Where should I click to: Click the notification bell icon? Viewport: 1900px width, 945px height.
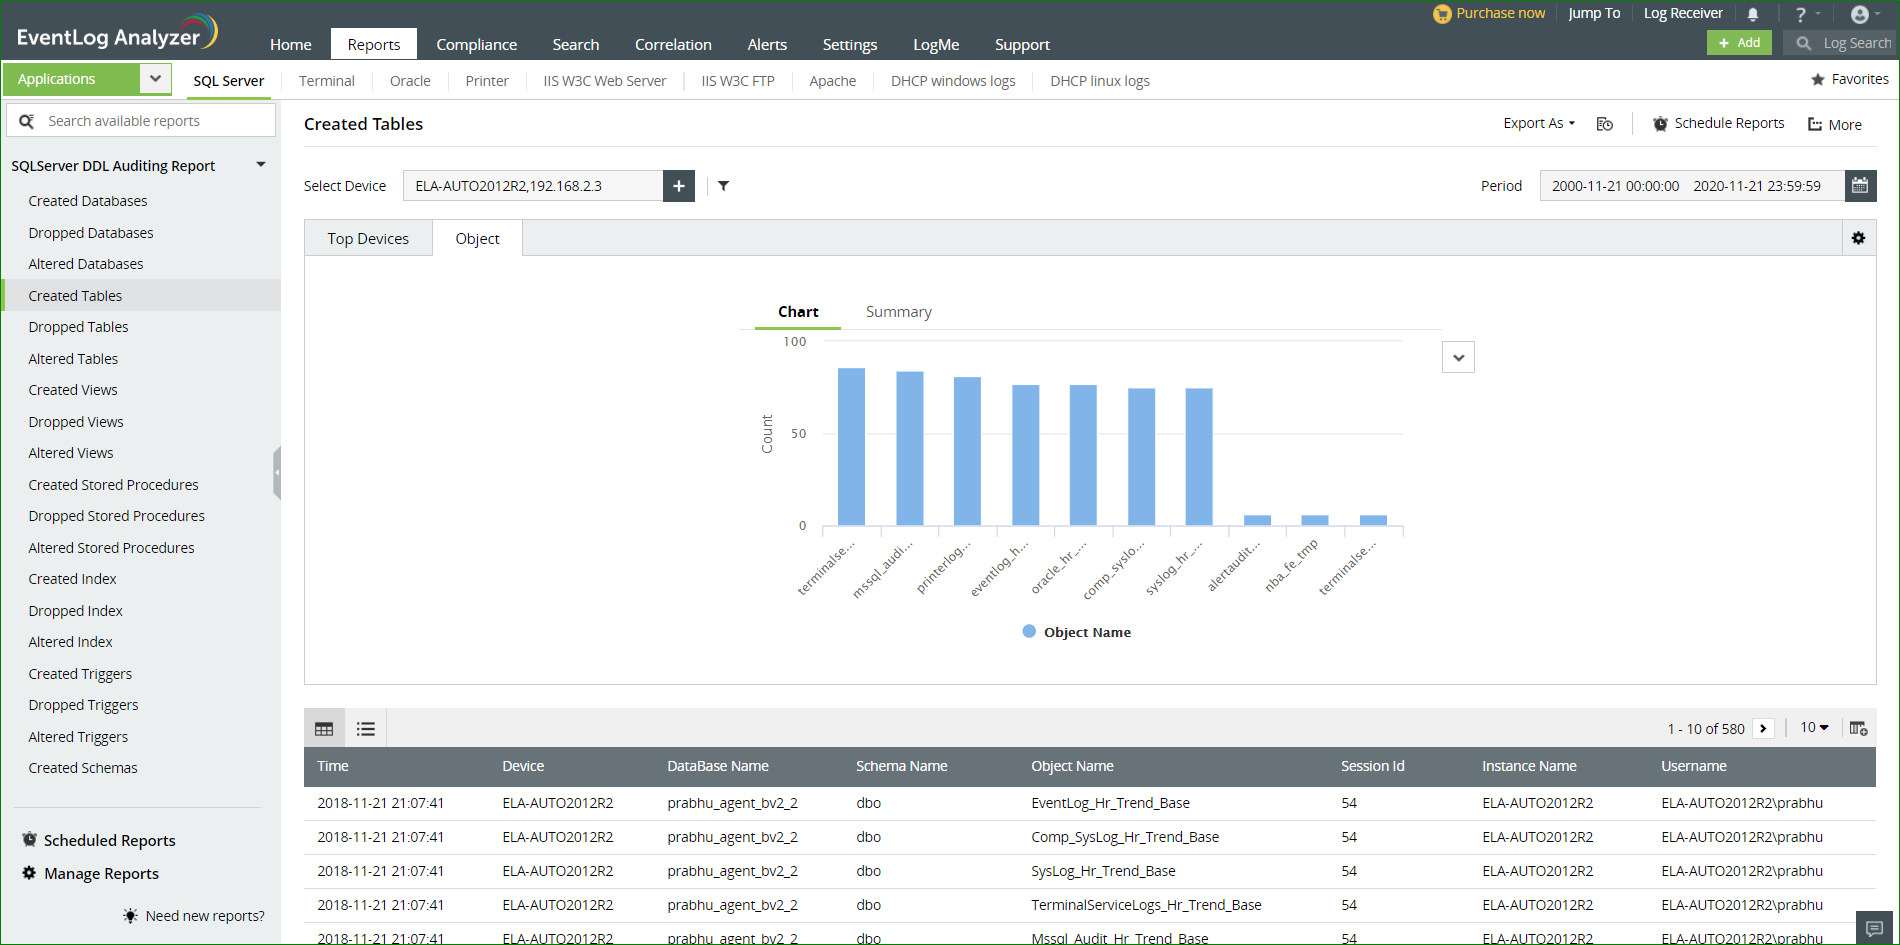pos(1753,14)
